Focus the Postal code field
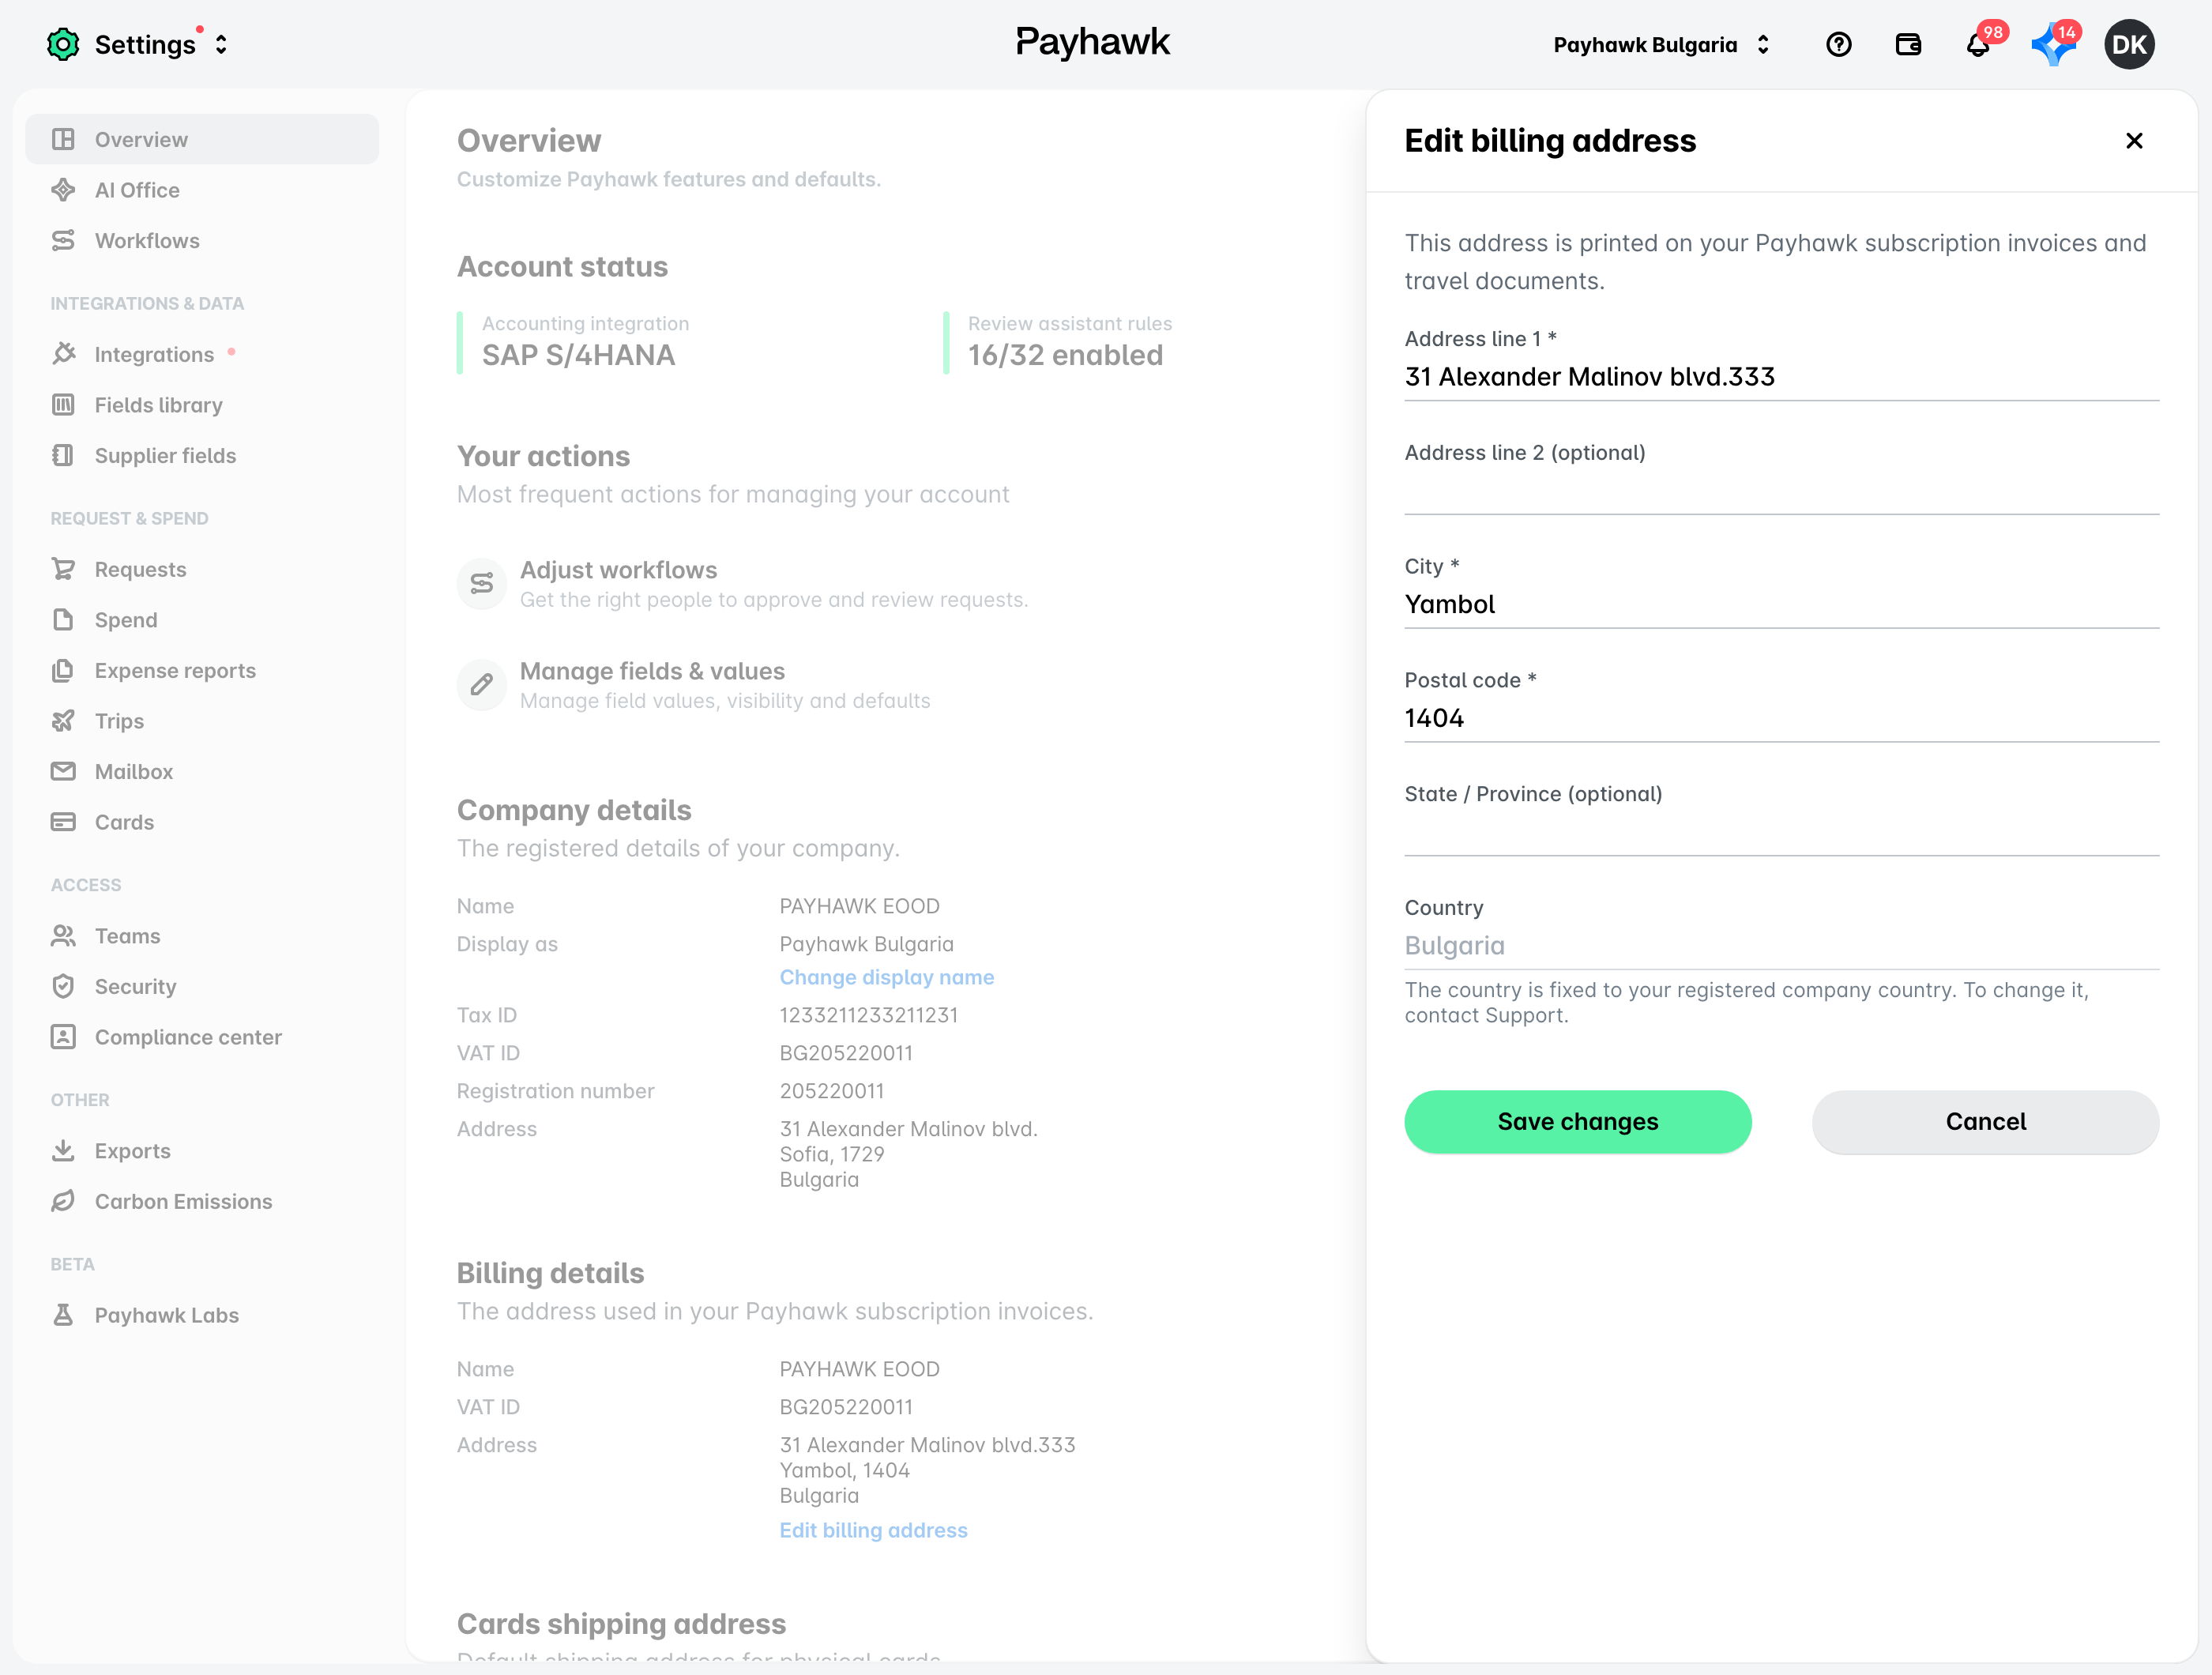This screenshot has width=2212, height=1675. (1782, 719)
